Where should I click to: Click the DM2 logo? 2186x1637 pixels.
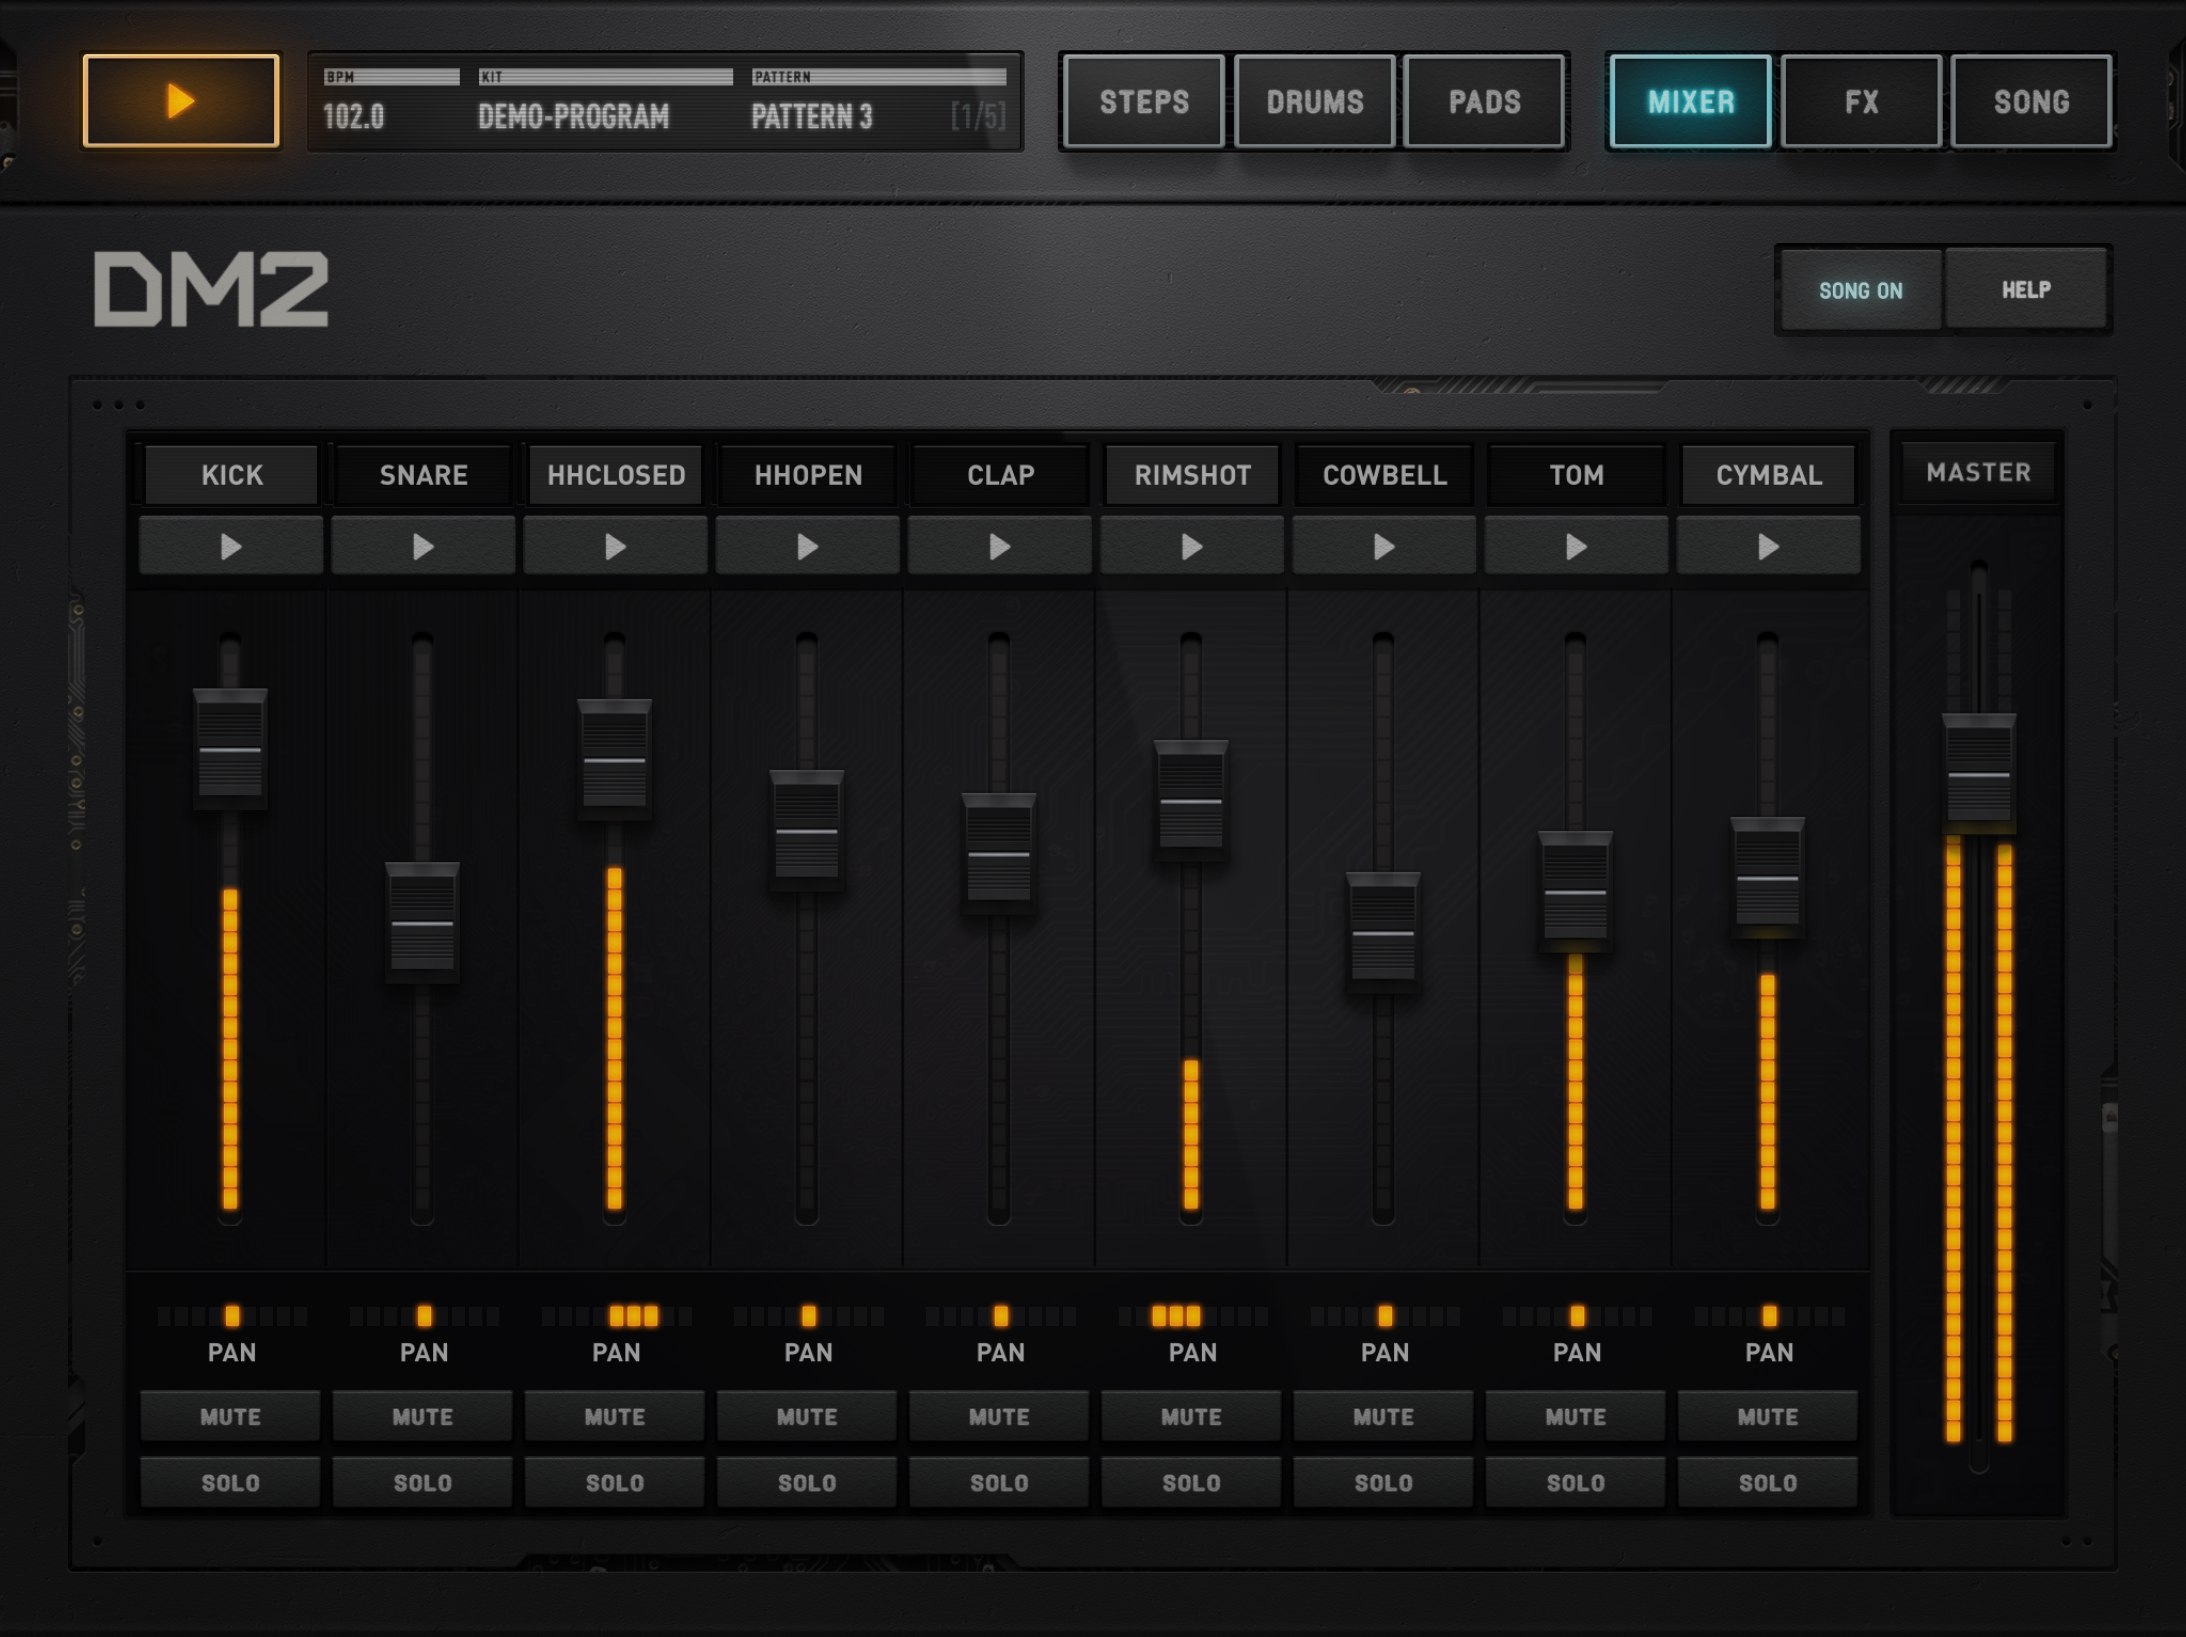point(211,288)
